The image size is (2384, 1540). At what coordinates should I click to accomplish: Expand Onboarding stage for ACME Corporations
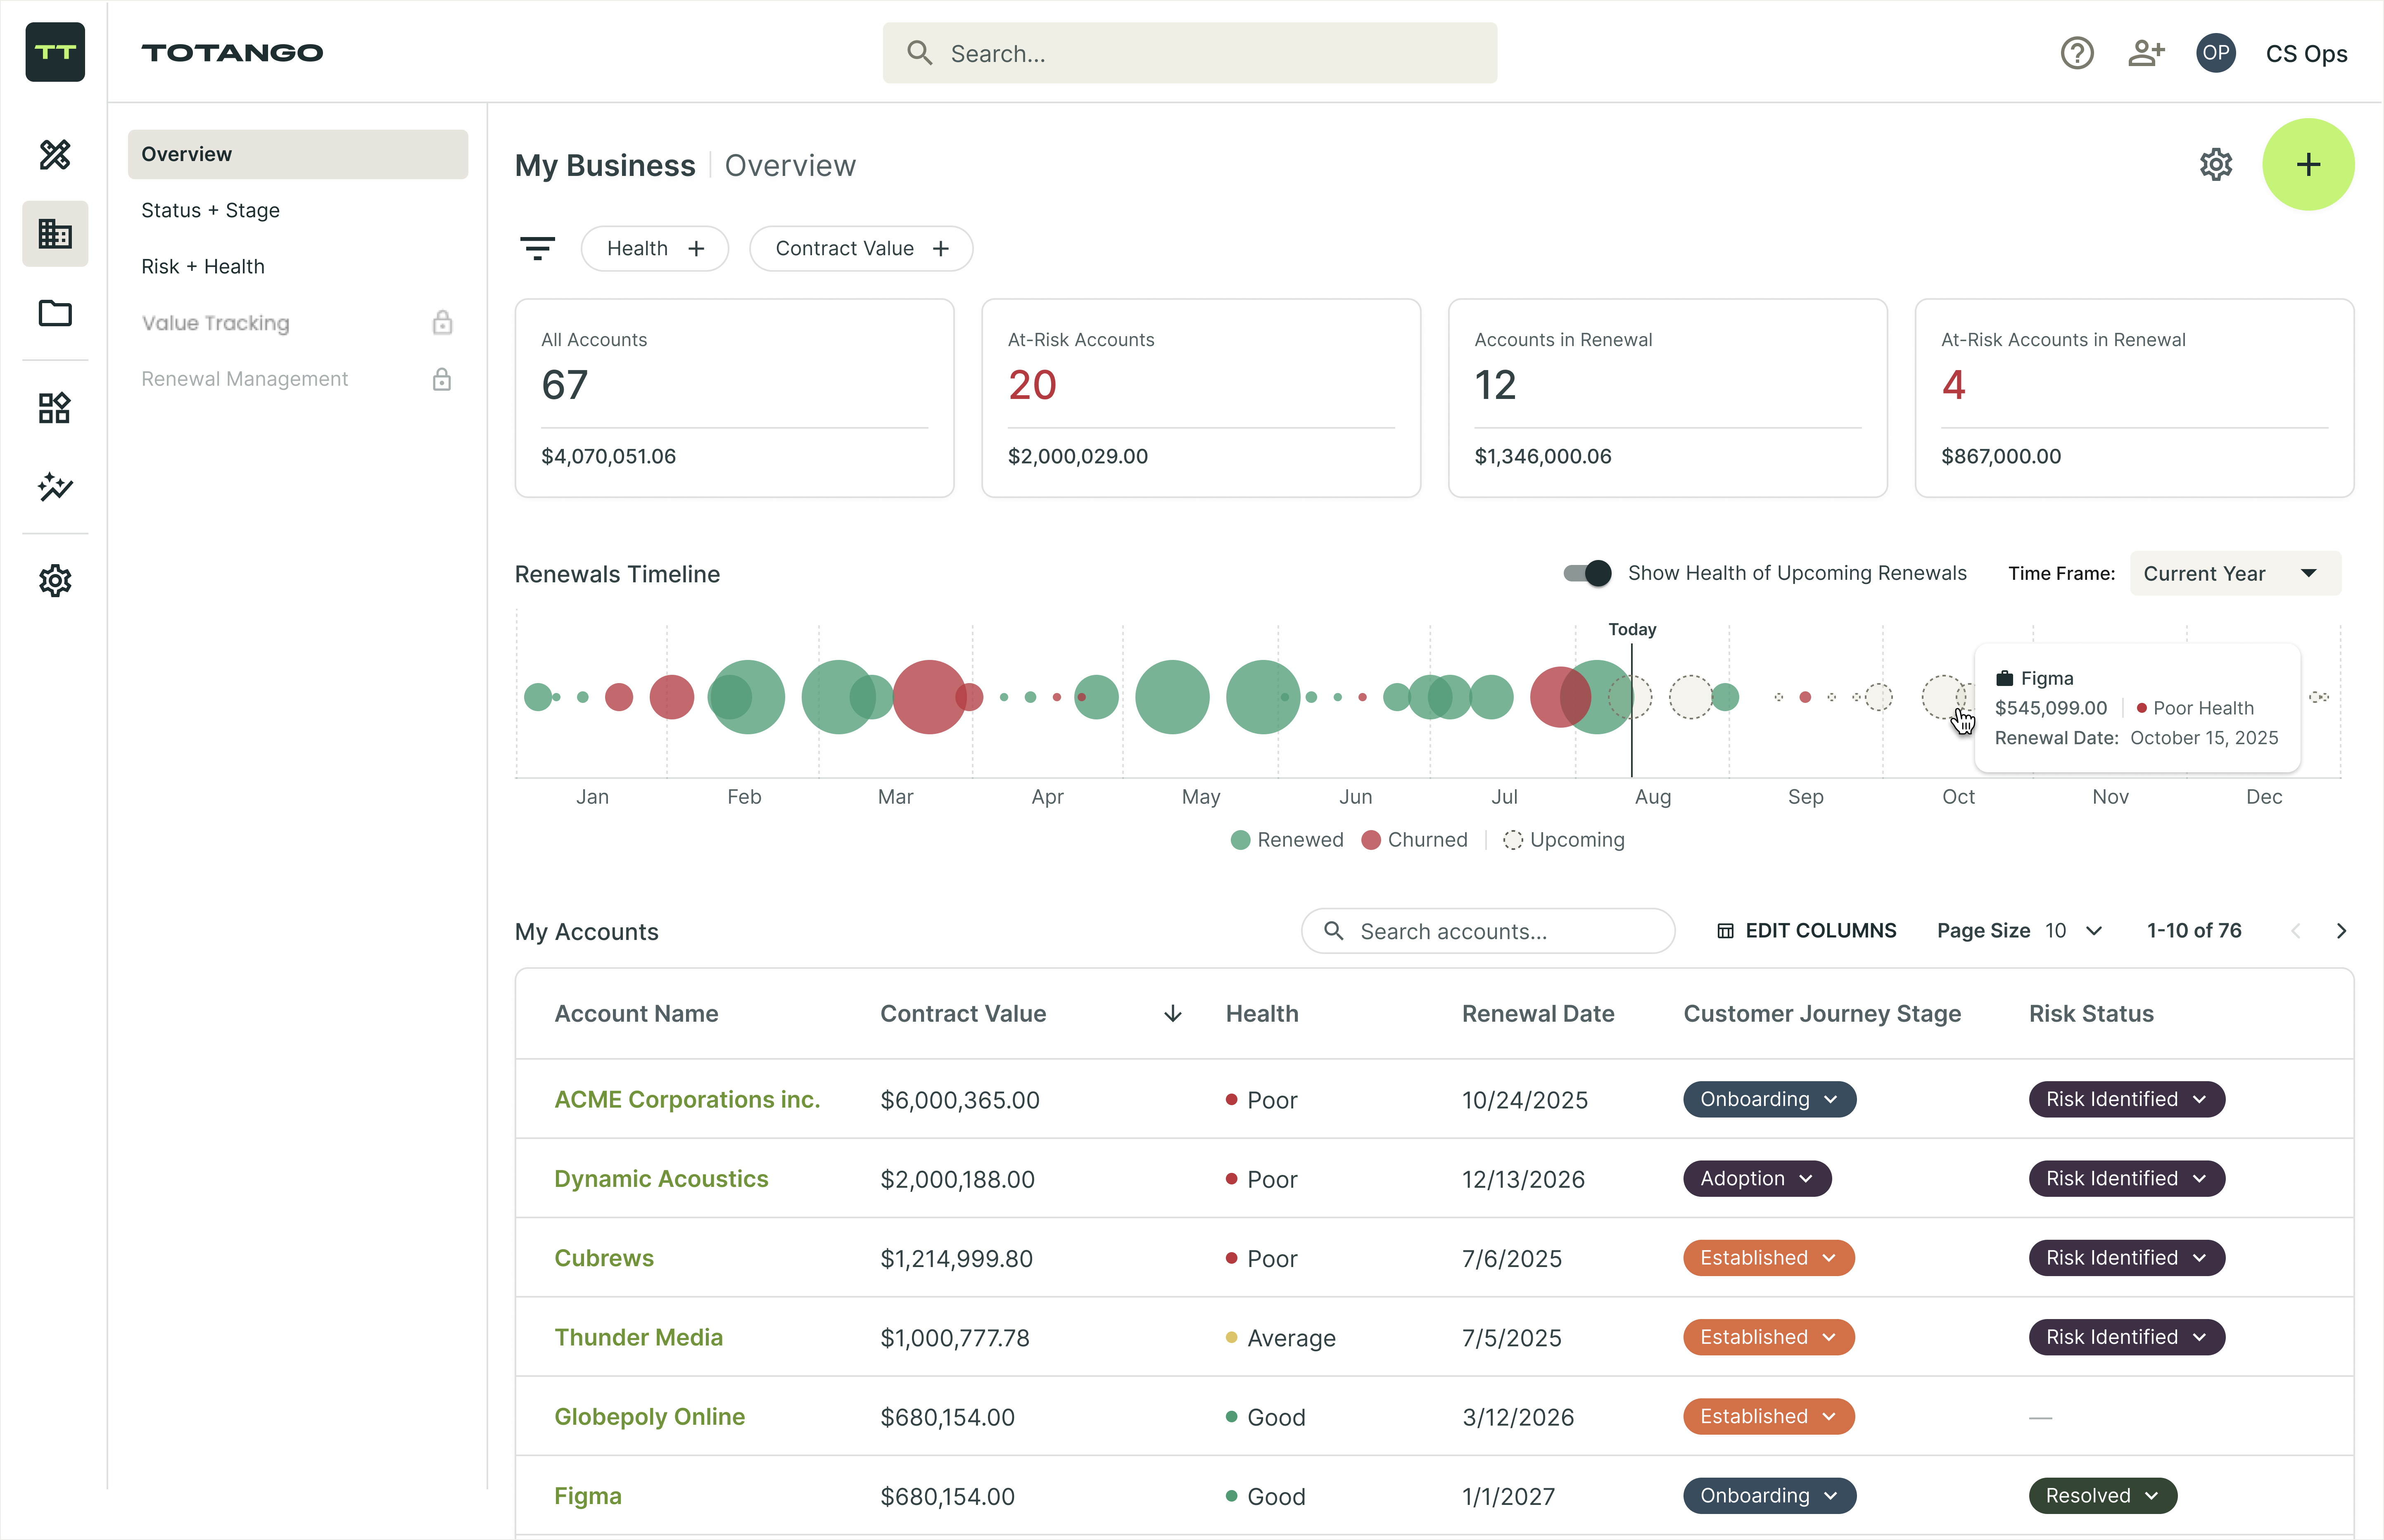click(1769, 1099)
